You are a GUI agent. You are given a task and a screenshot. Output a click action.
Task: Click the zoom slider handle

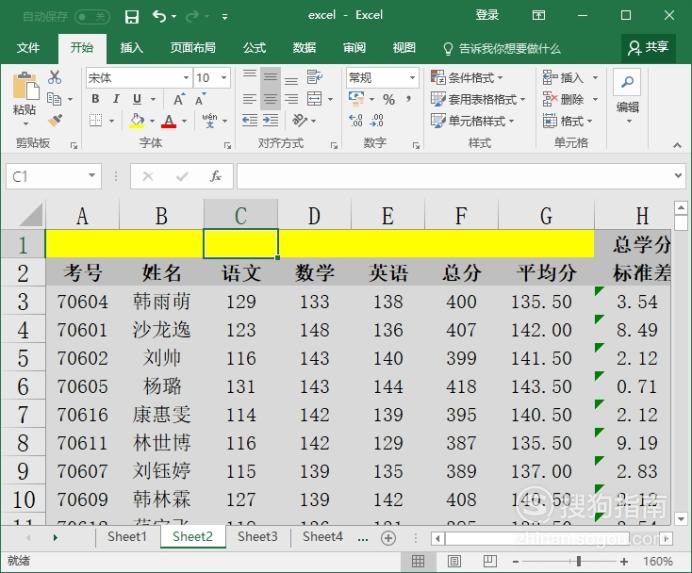click(x=579, y=561)
